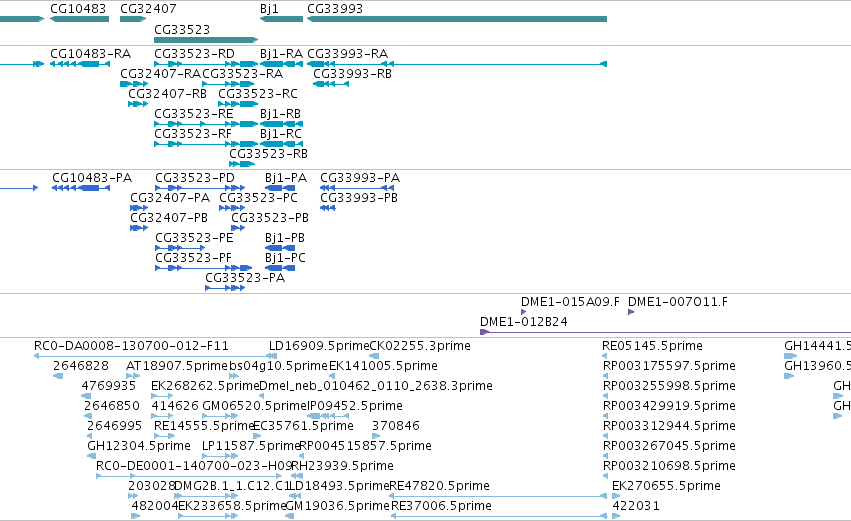Click EST RC0-DE0001-140700-023-H09 label
851x521 pixels.
tap(194, 467)
